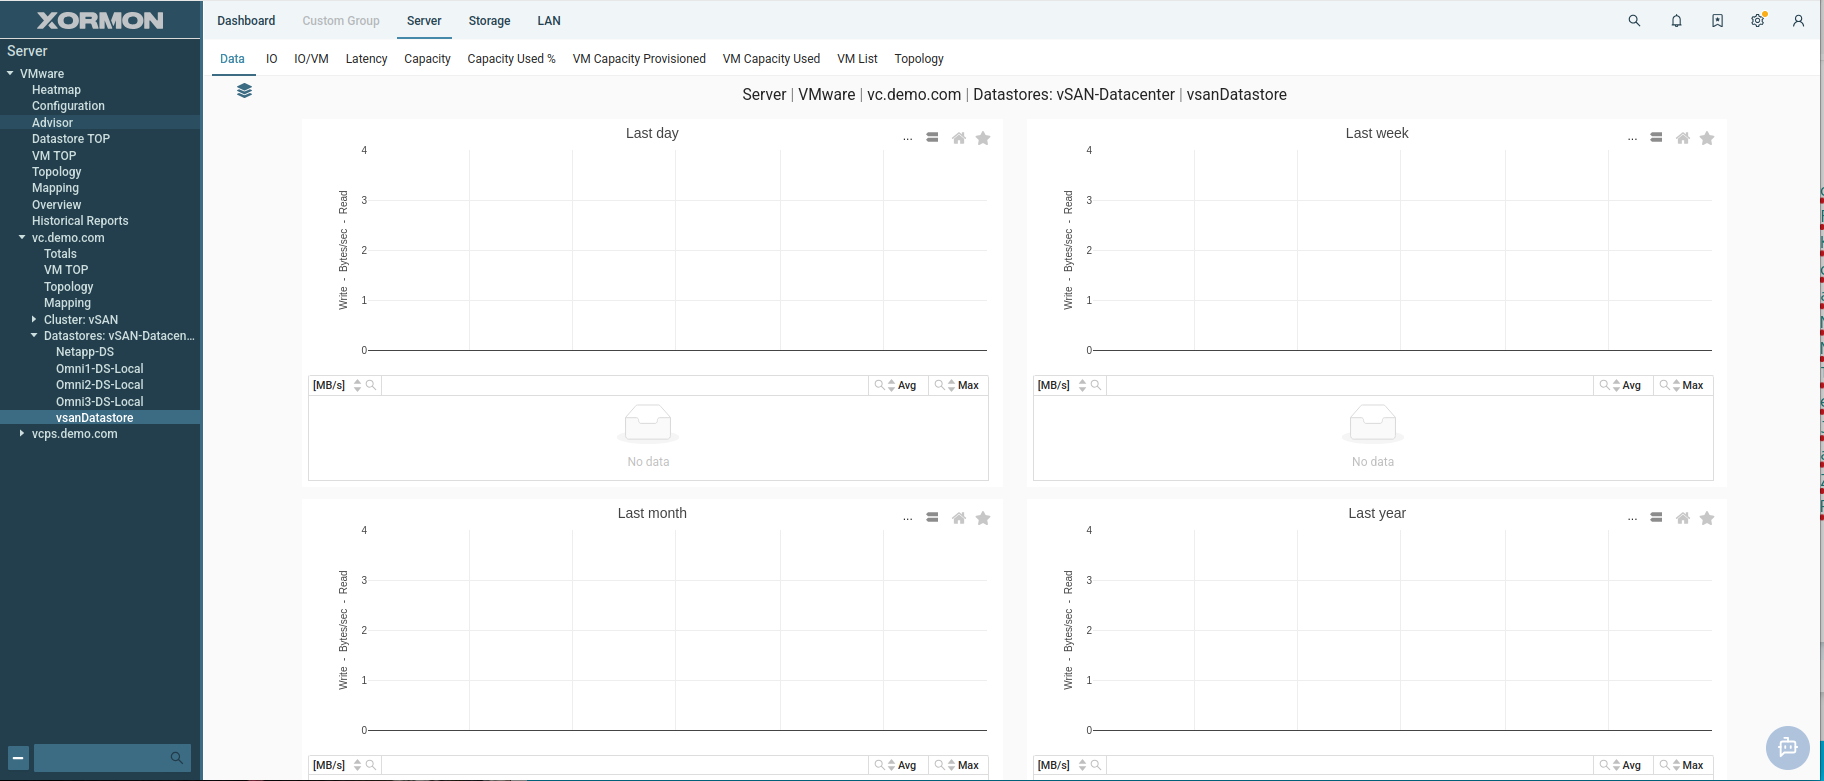Open the chat support bubble icon
1824x781 pixels.
point(1787,747)
